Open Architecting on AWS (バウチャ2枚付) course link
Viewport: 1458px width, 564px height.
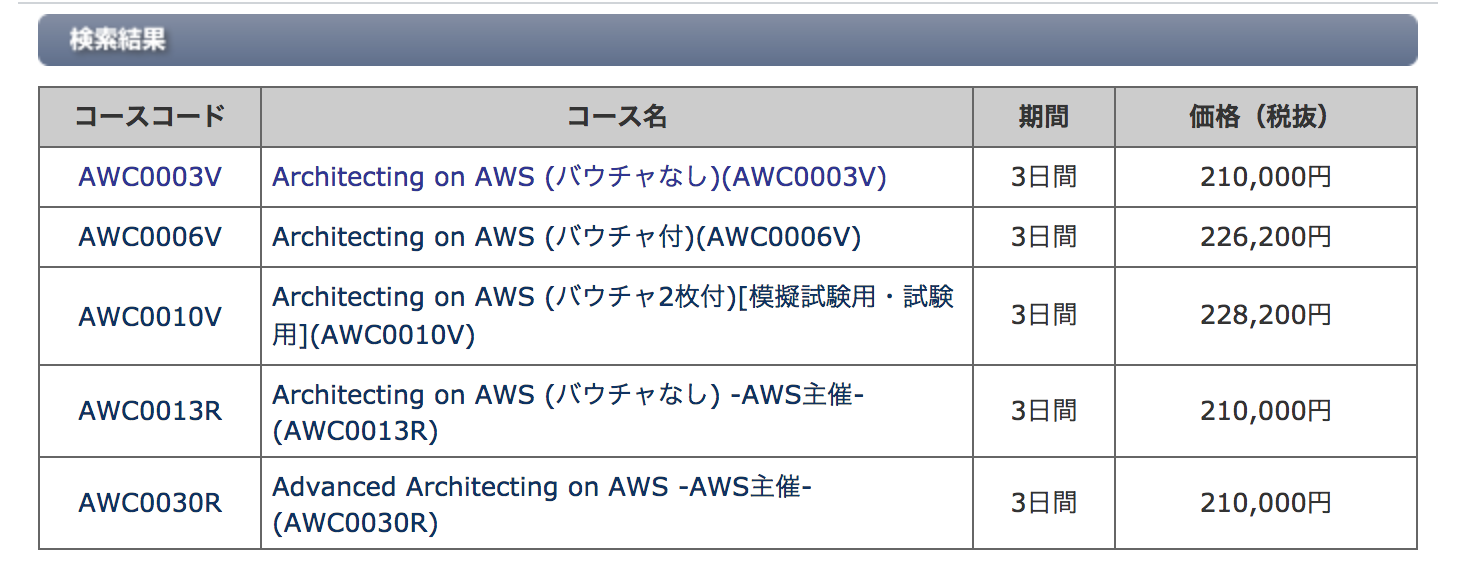pos(613,316)
